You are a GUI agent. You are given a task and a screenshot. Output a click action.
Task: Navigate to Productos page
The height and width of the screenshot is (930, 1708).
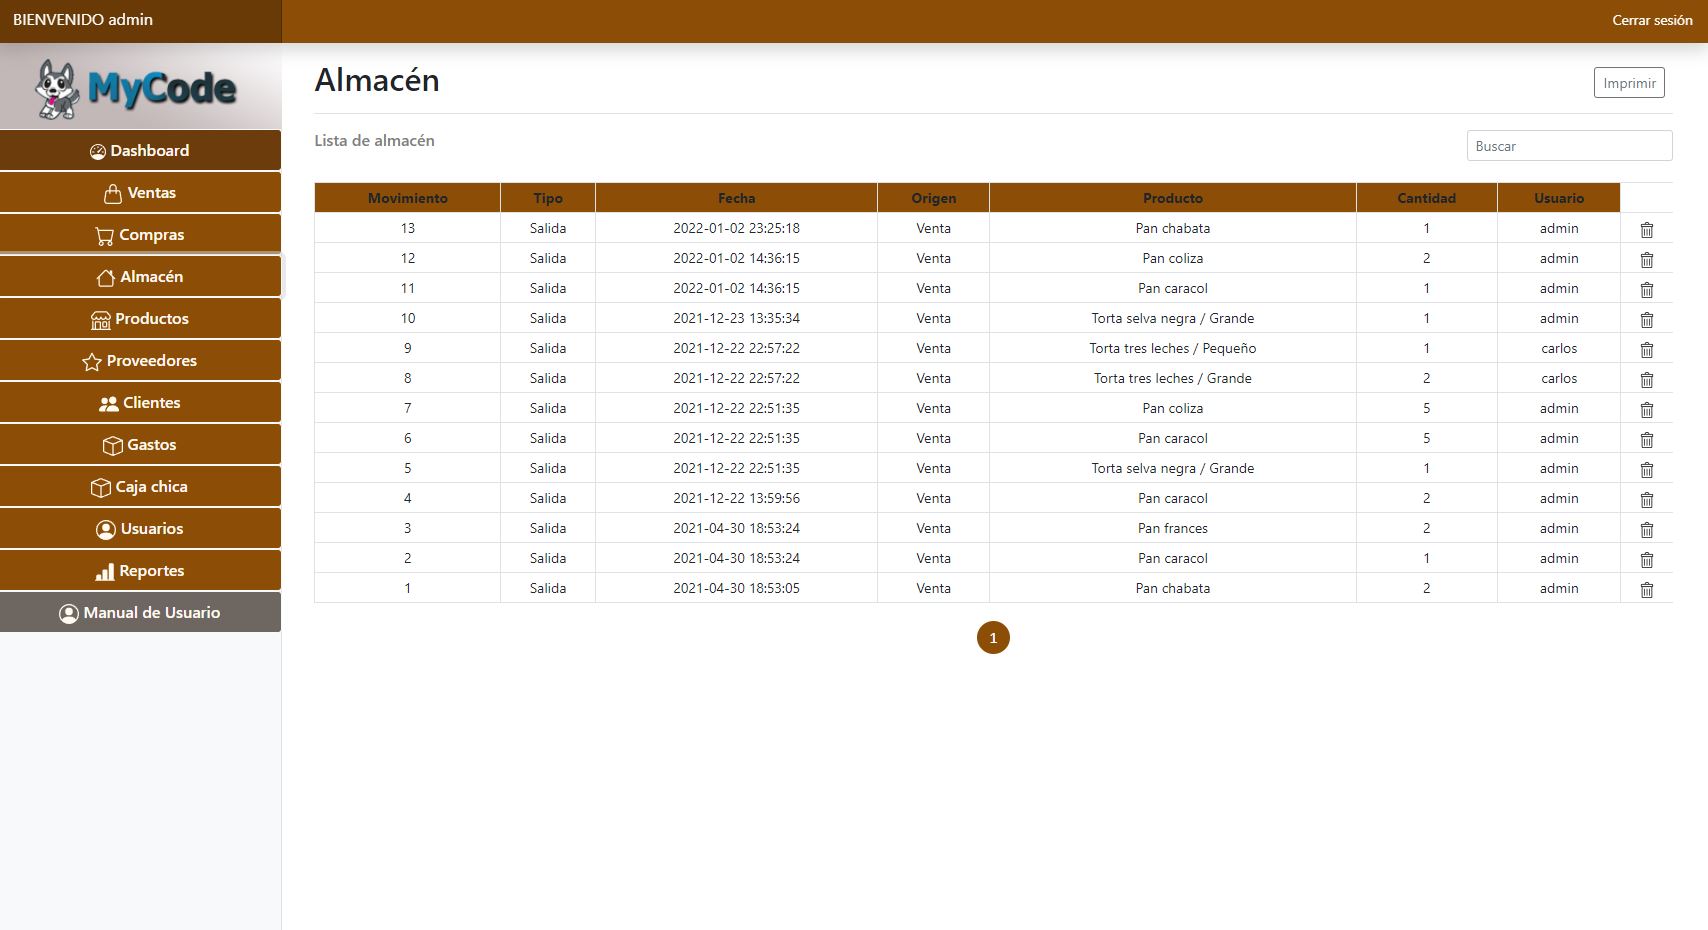tap(140, 319)
